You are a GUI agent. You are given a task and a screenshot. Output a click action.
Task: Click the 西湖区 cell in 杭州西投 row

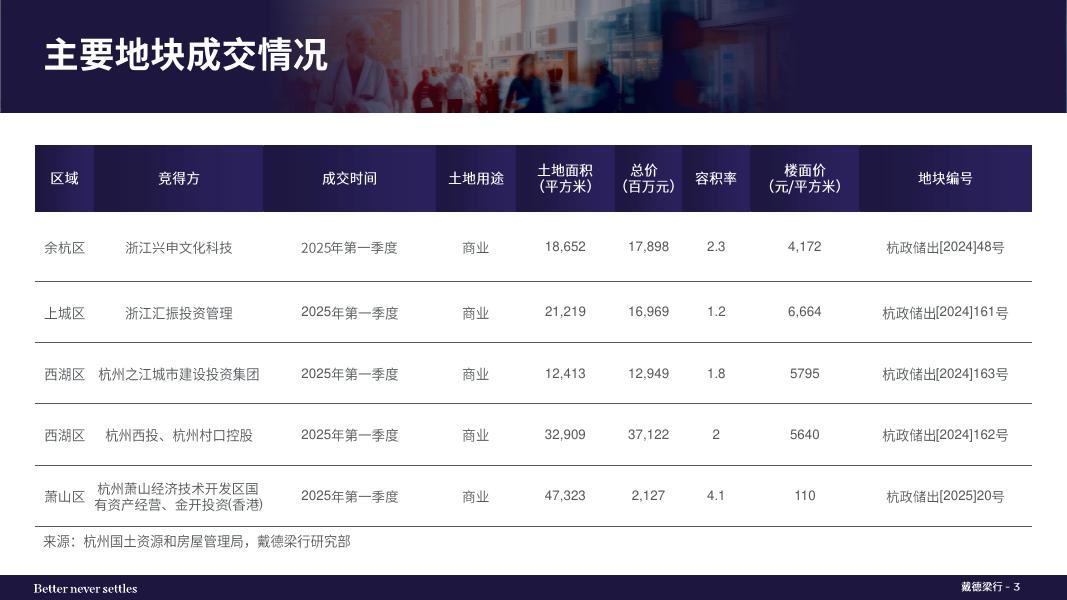[65, 435]
